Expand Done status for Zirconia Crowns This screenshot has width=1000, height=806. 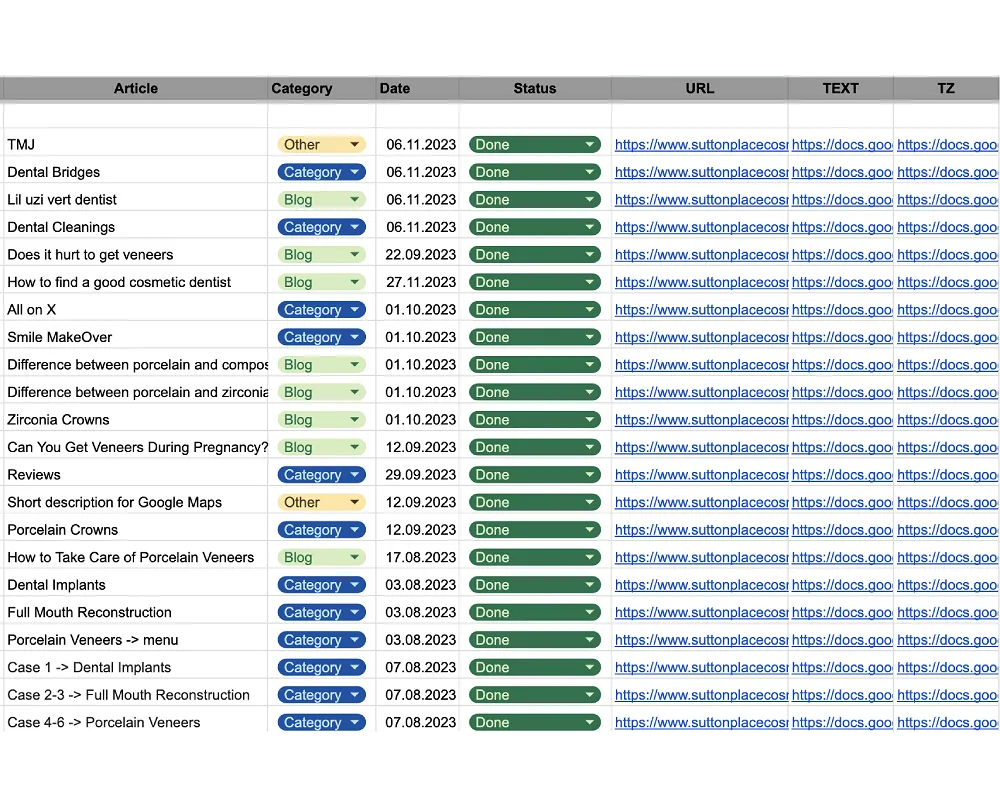[589, 420]
